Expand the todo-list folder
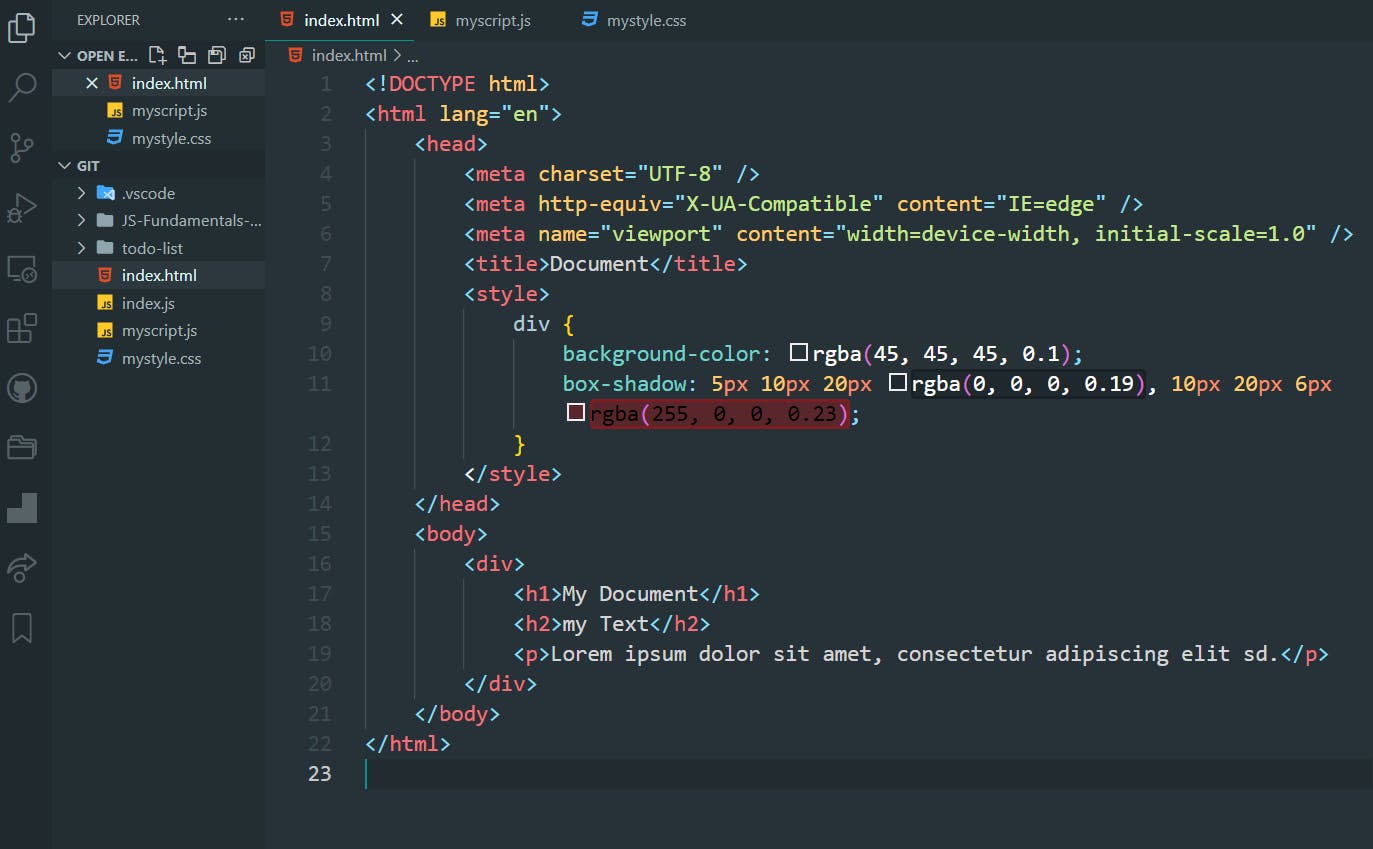 point(82,248)
